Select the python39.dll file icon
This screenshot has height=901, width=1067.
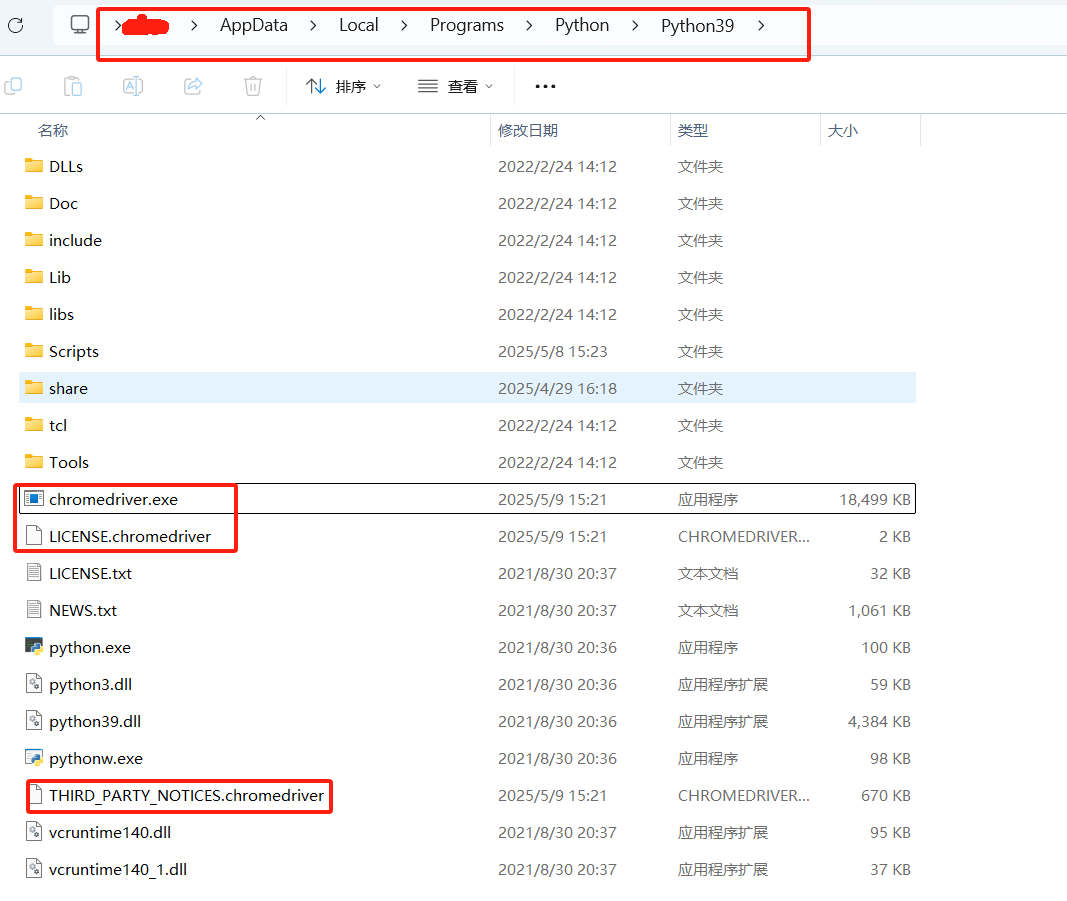[x=34, y=720]
